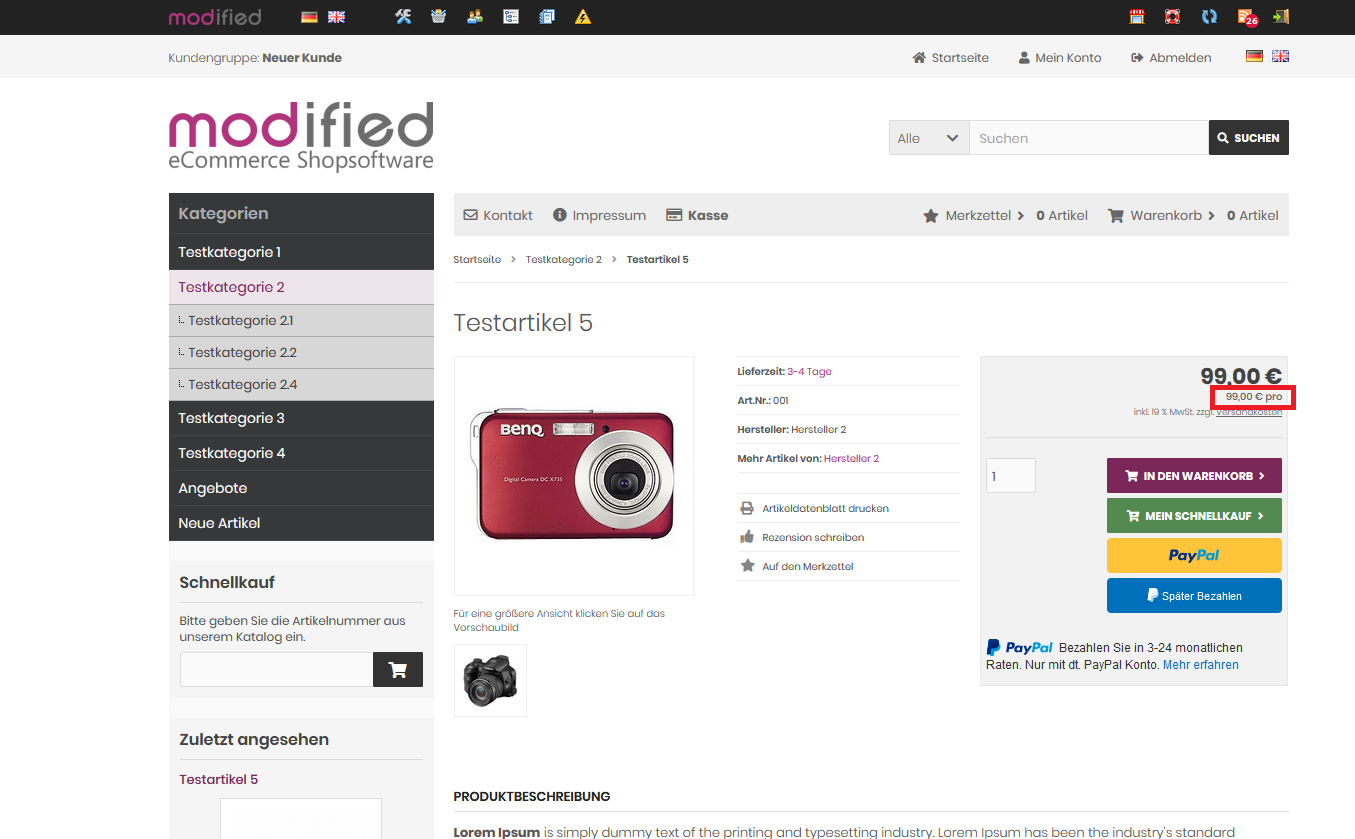Click the quantity input field showing 1
The width and height of the screenshot is (1355, 839).
point(1010,476)
